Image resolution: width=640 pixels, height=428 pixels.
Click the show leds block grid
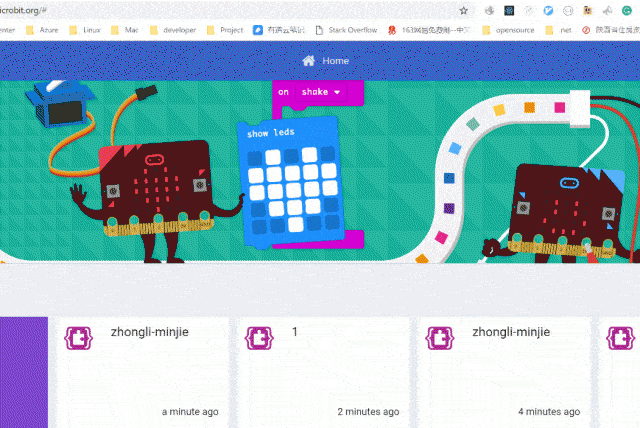pyautogui.click(x=289, y=184)
